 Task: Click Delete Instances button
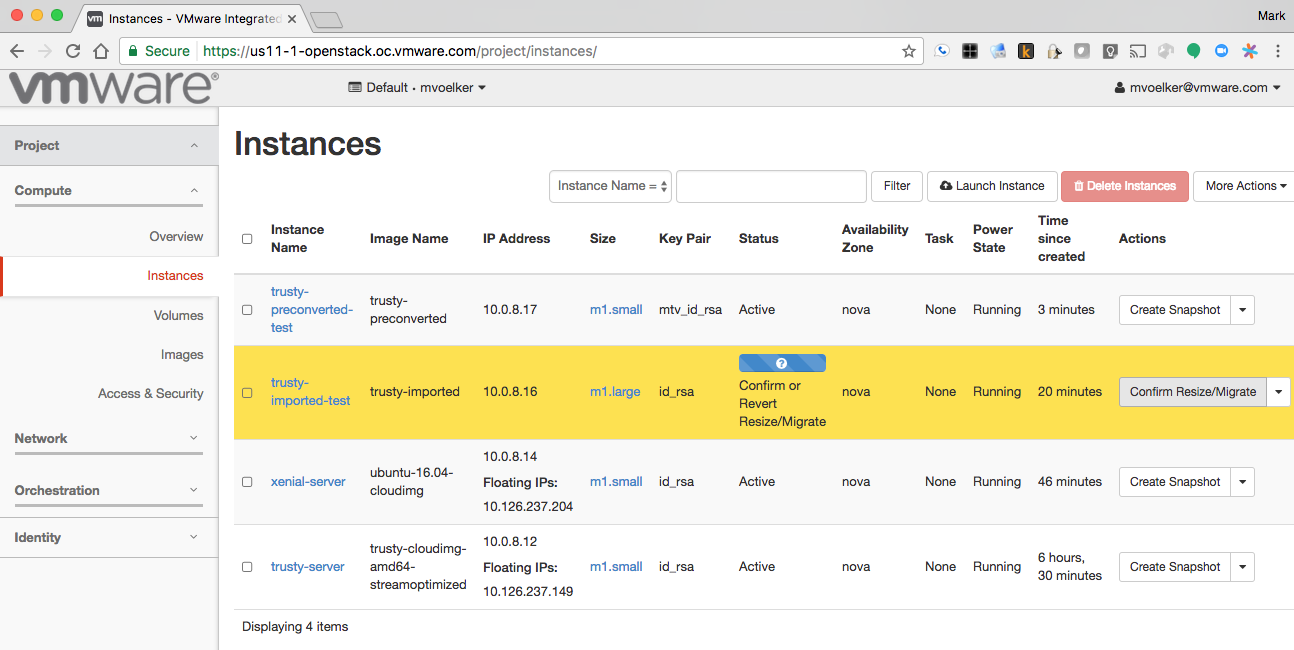[x=1125, y=186]
